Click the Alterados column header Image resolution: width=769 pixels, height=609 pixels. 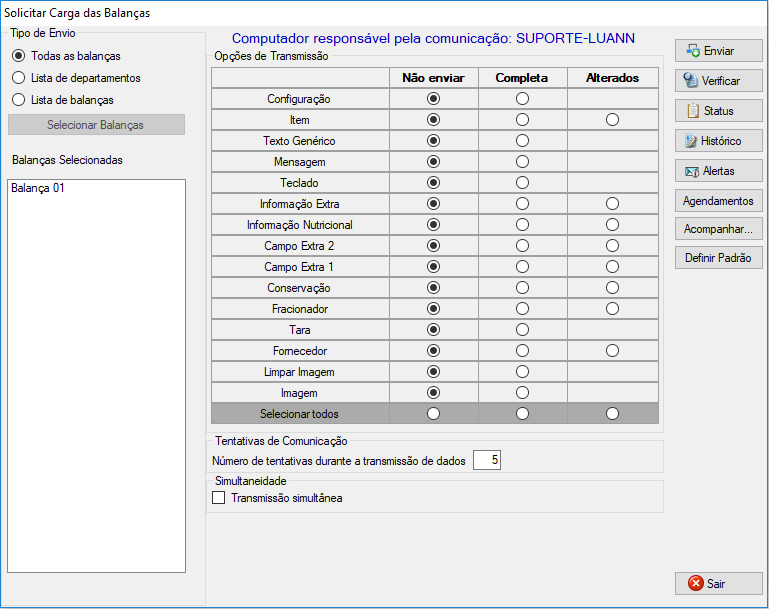click(613, 78)
